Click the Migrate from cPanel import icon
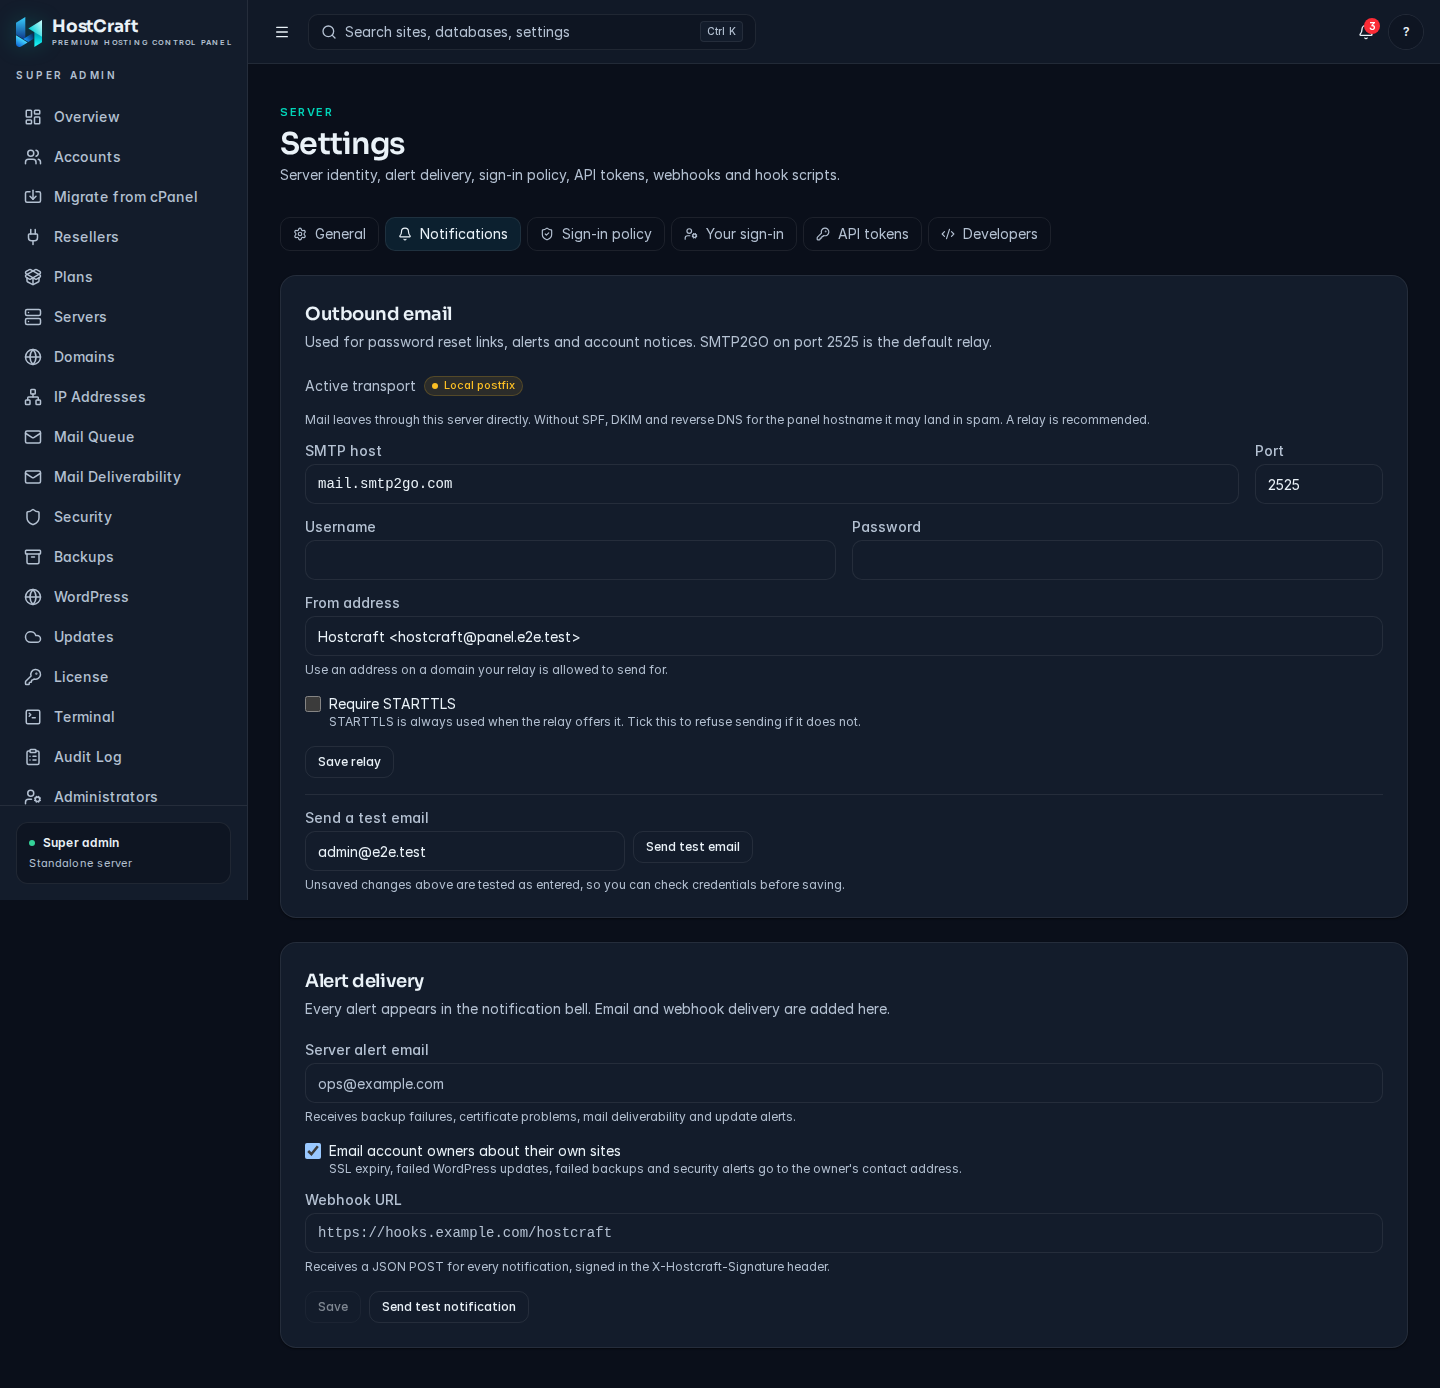1440x1388 pixels. click(33, 197)
